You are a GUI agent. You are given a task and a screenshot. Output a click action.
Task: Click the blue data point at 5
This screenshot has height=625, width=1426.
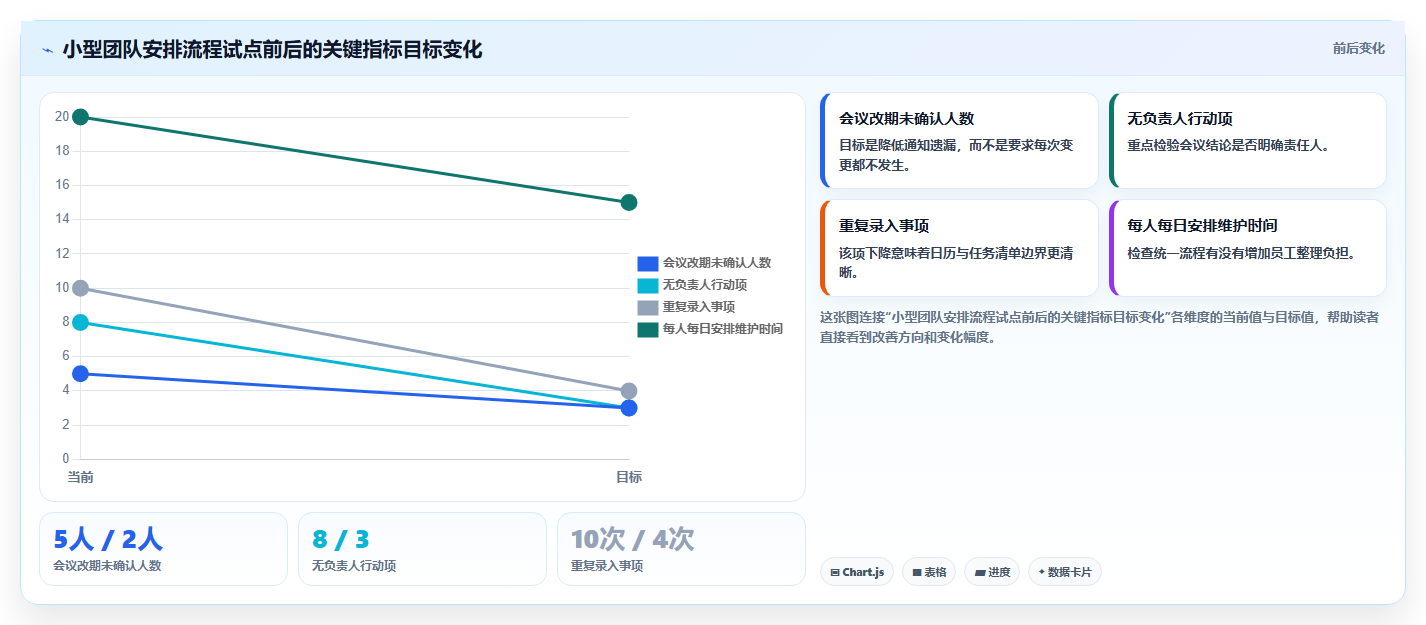81,374
